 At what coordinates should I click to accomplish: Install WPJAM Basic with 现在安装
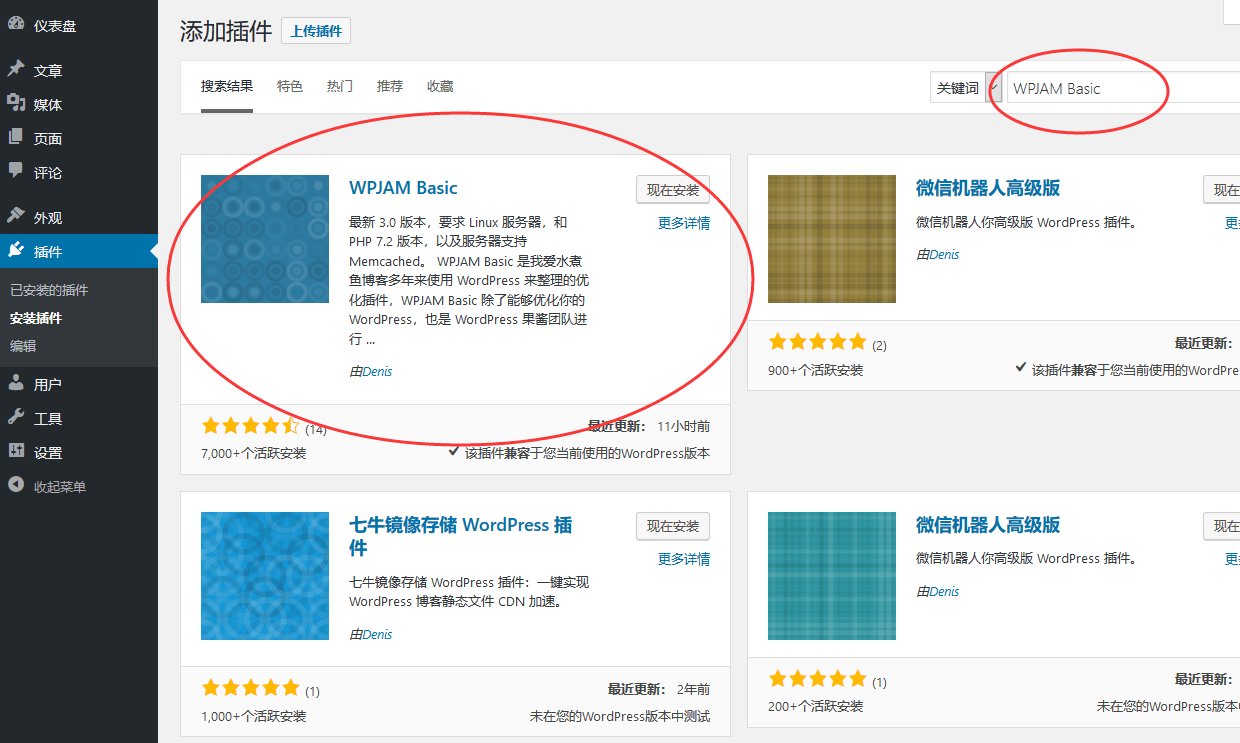coord(673,190)
